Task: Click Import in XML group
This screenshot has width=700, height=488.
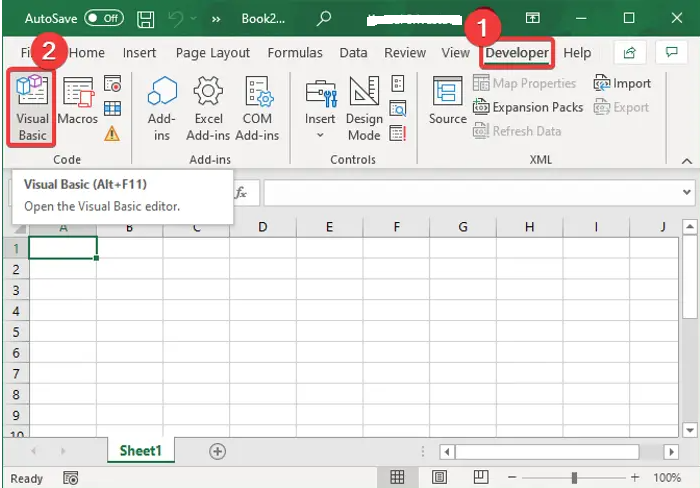Action: click(x=622, y=84)
